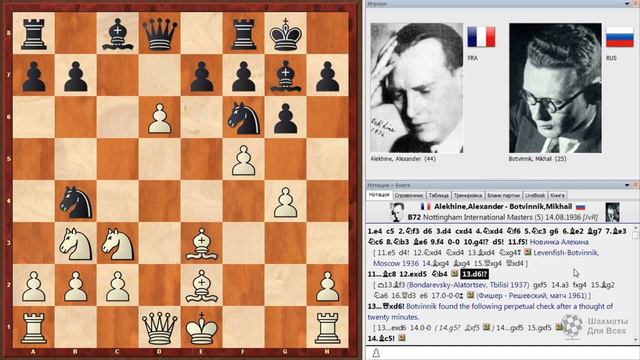This screenshot has height=360, width=640.
Task: Select the white king on e1
Action: tap(201, 327)
